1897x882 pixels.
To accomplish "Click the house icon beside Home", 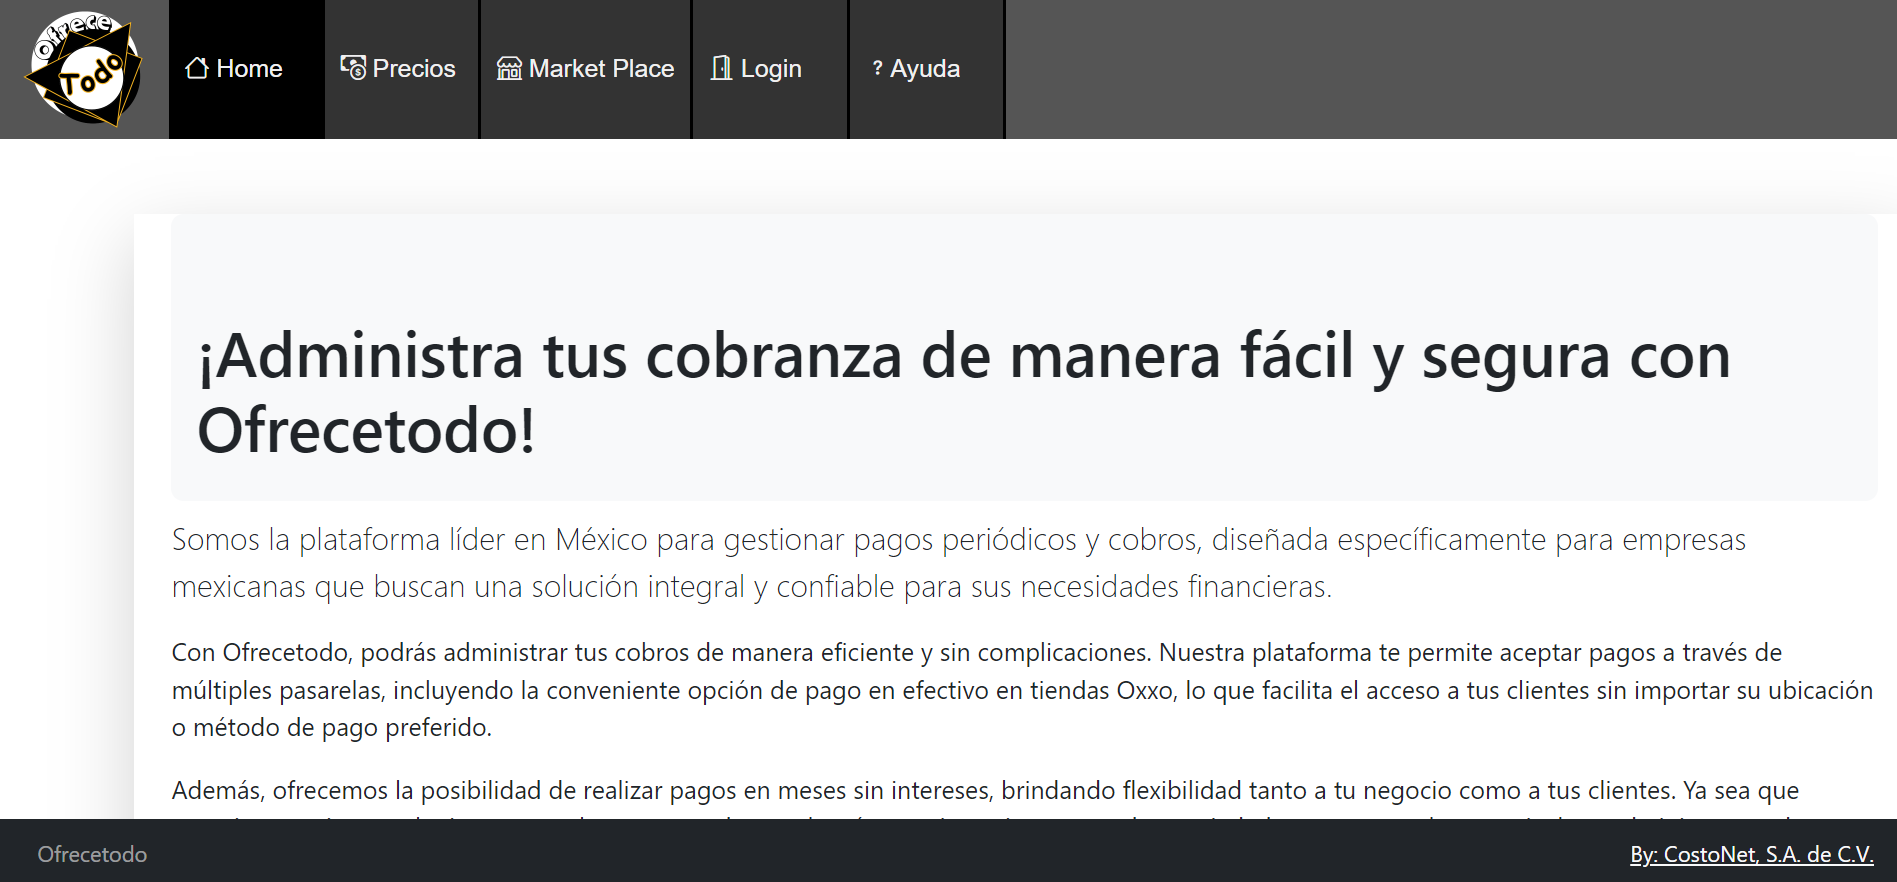I will [197, 68].
